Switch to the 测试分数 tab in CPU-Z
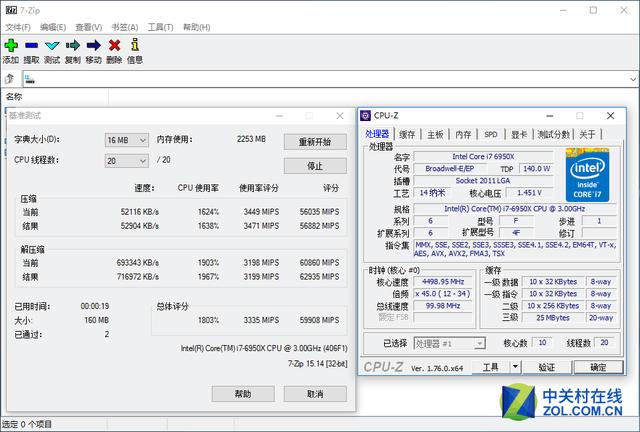The image size is (640, 432). click(x=553, y=134)
